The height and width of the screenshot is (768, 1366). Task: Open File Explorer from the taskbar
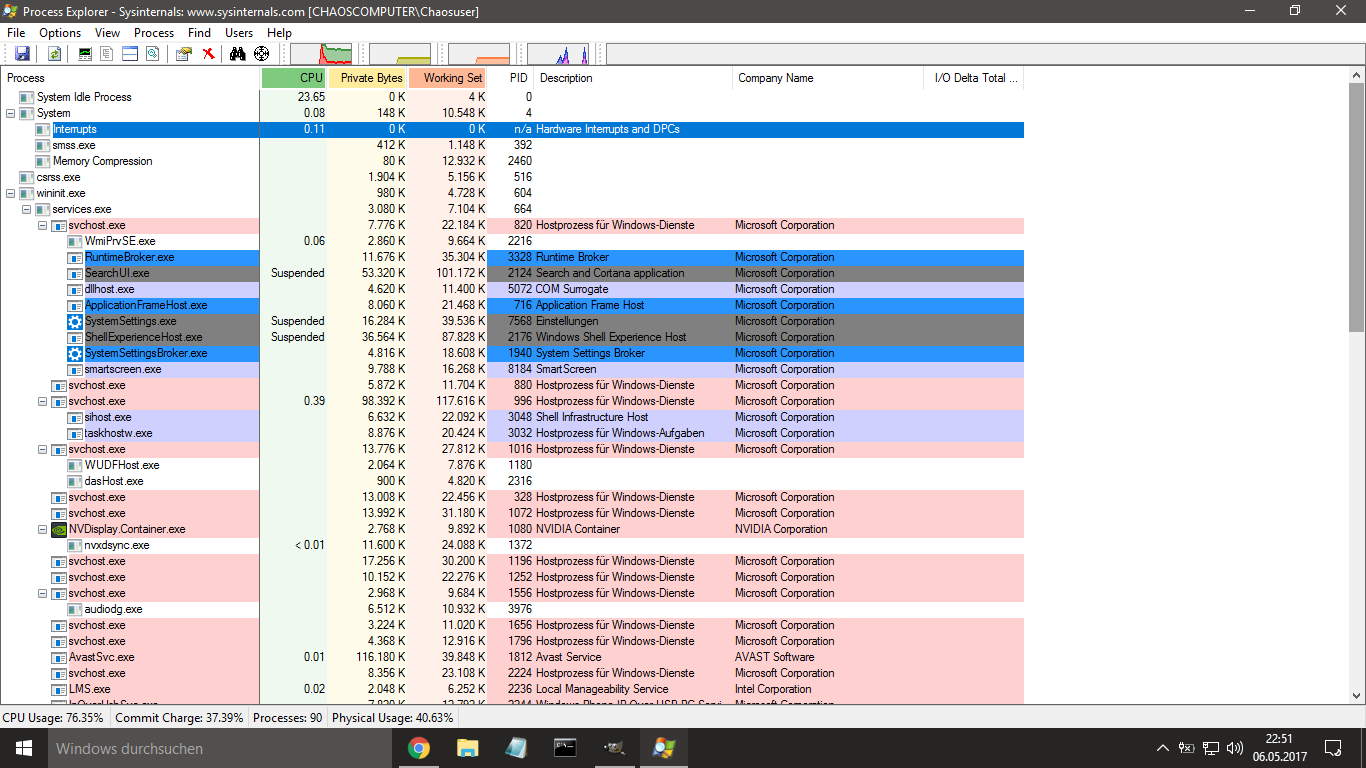click(467, 748)
